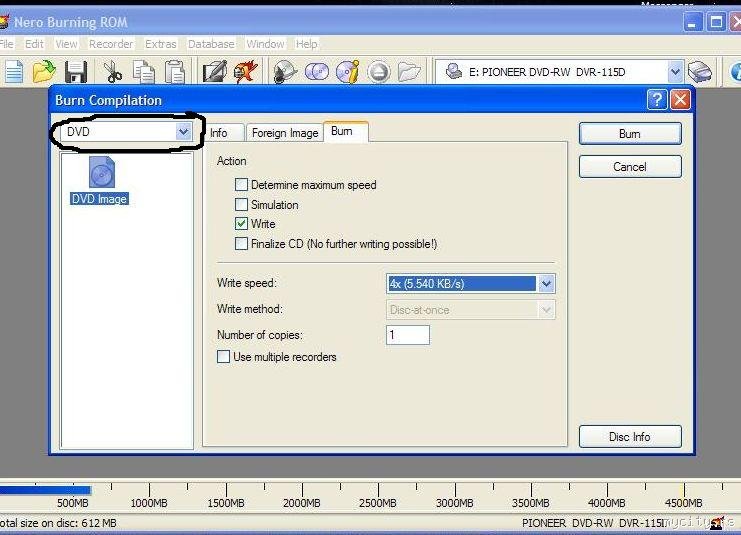The width and height of the screenshot is (741, 535).
Task: Open the notepad-and-pen toolbar icon
Action: click(215, 72)
